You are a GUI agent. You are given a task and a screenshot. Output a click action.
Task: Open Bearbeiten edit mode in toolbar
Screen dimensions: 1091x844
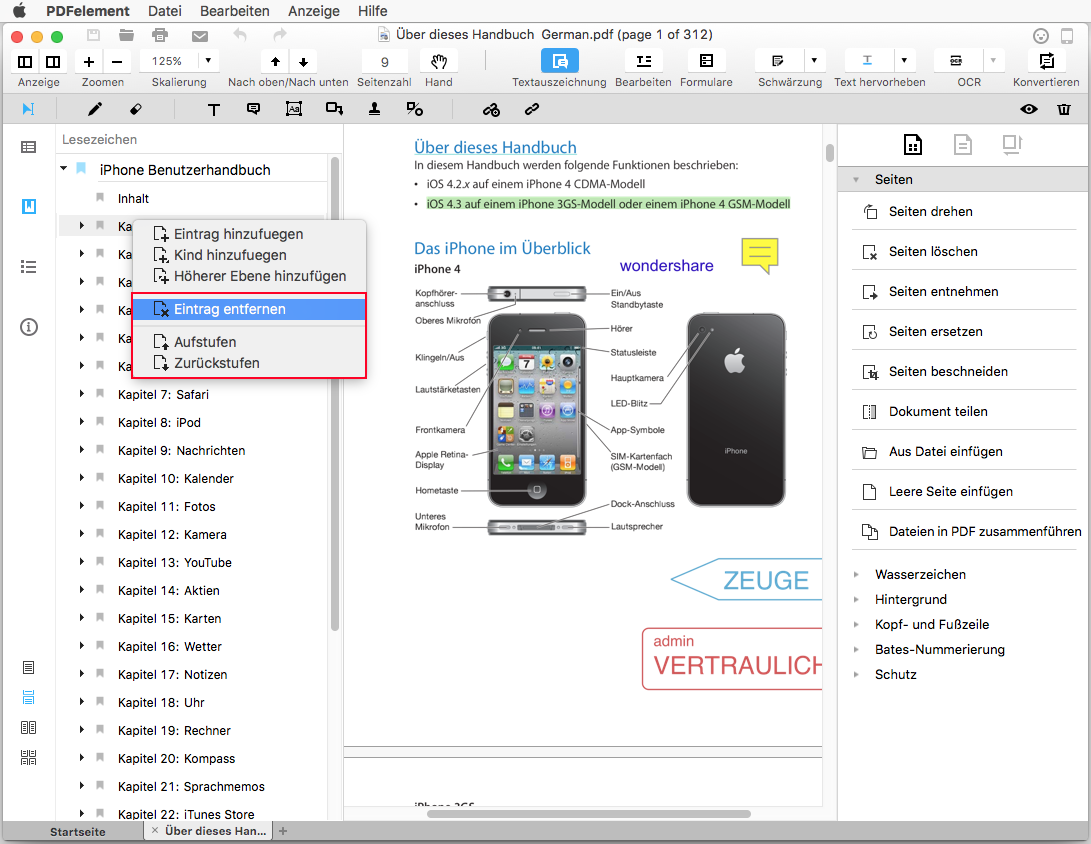pos(644,61)
